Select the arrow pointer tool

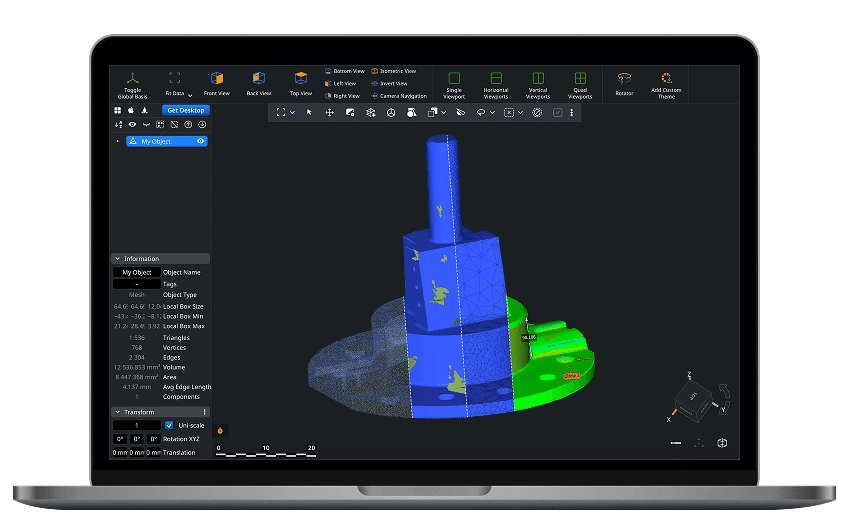click(x=309, y=112)
